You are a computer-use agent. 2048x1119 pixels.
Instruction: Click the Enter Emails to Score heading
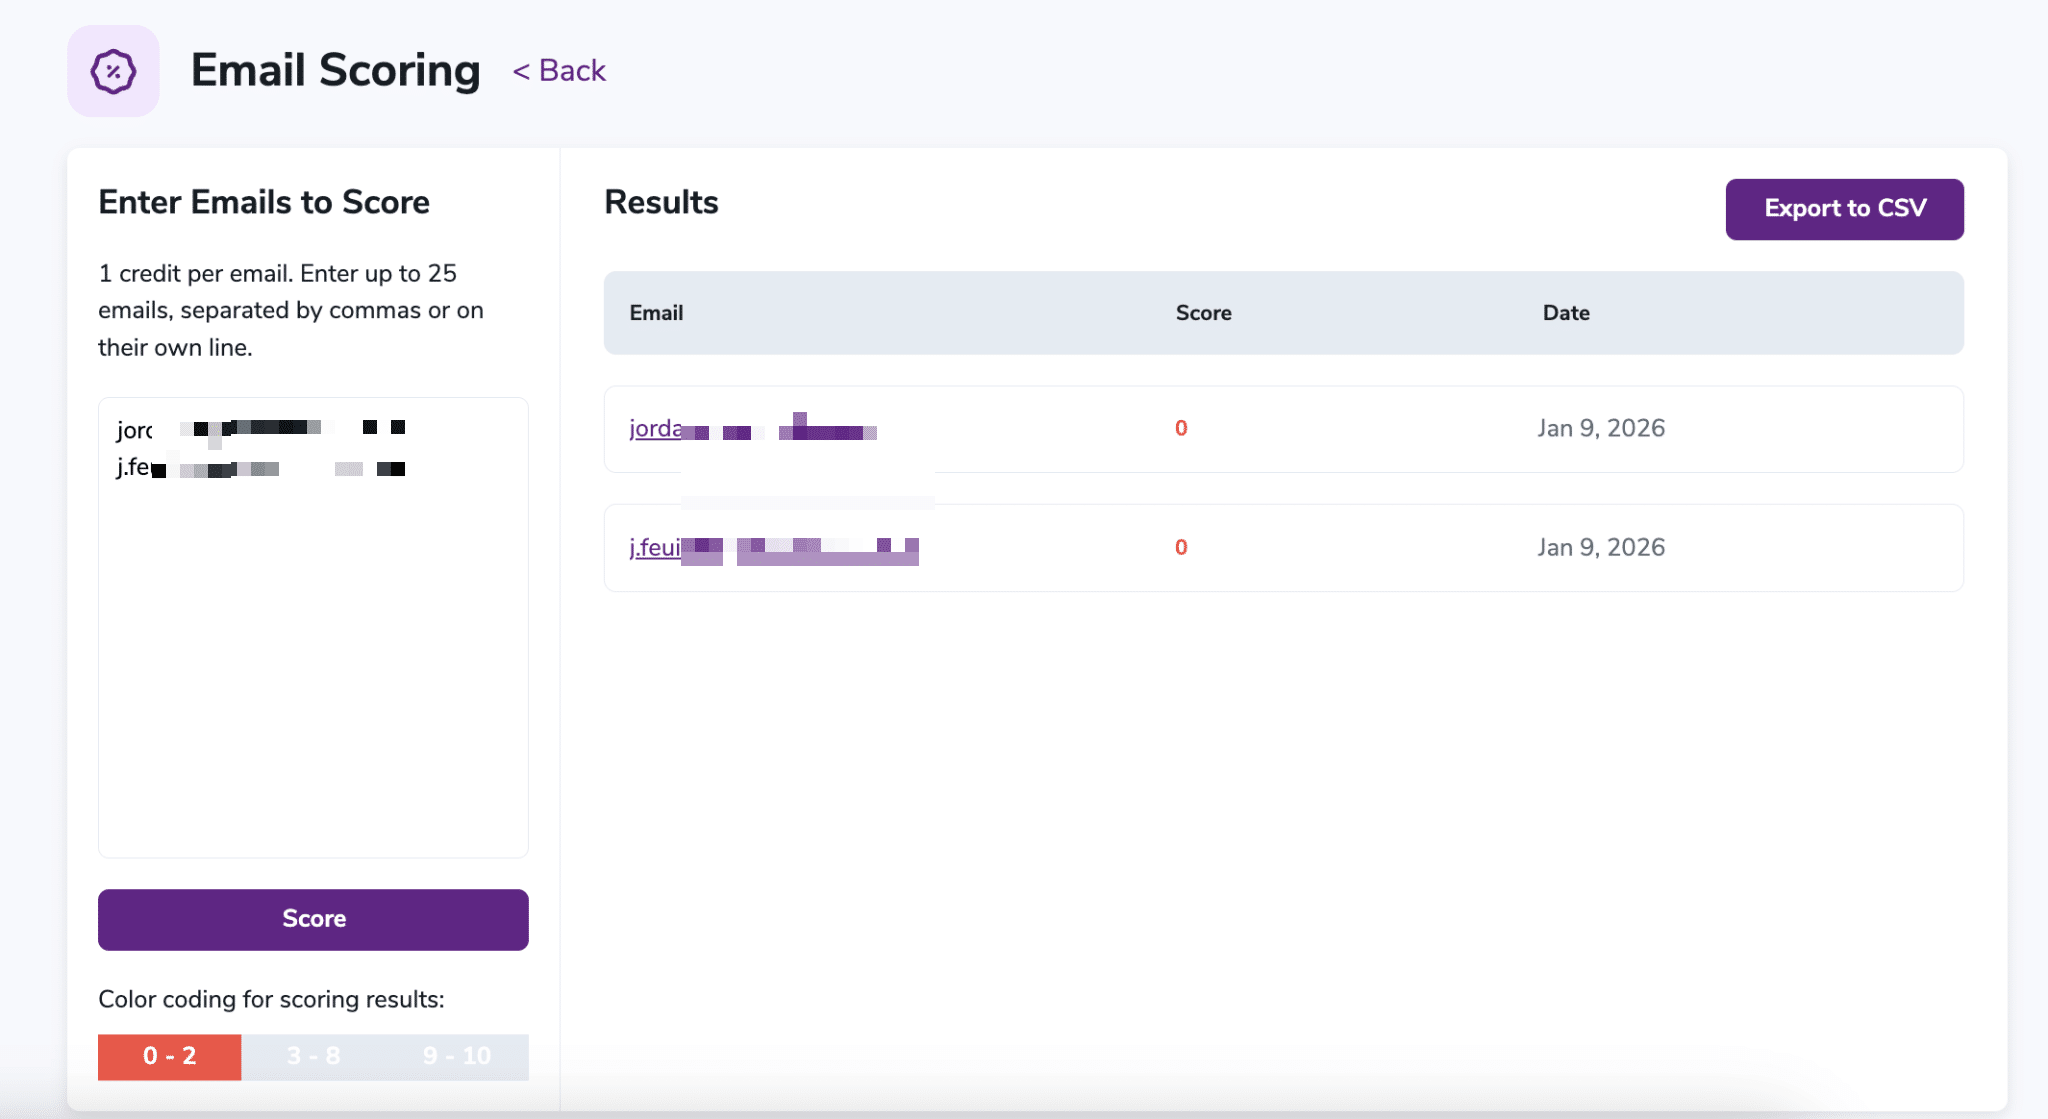[264, 202]
